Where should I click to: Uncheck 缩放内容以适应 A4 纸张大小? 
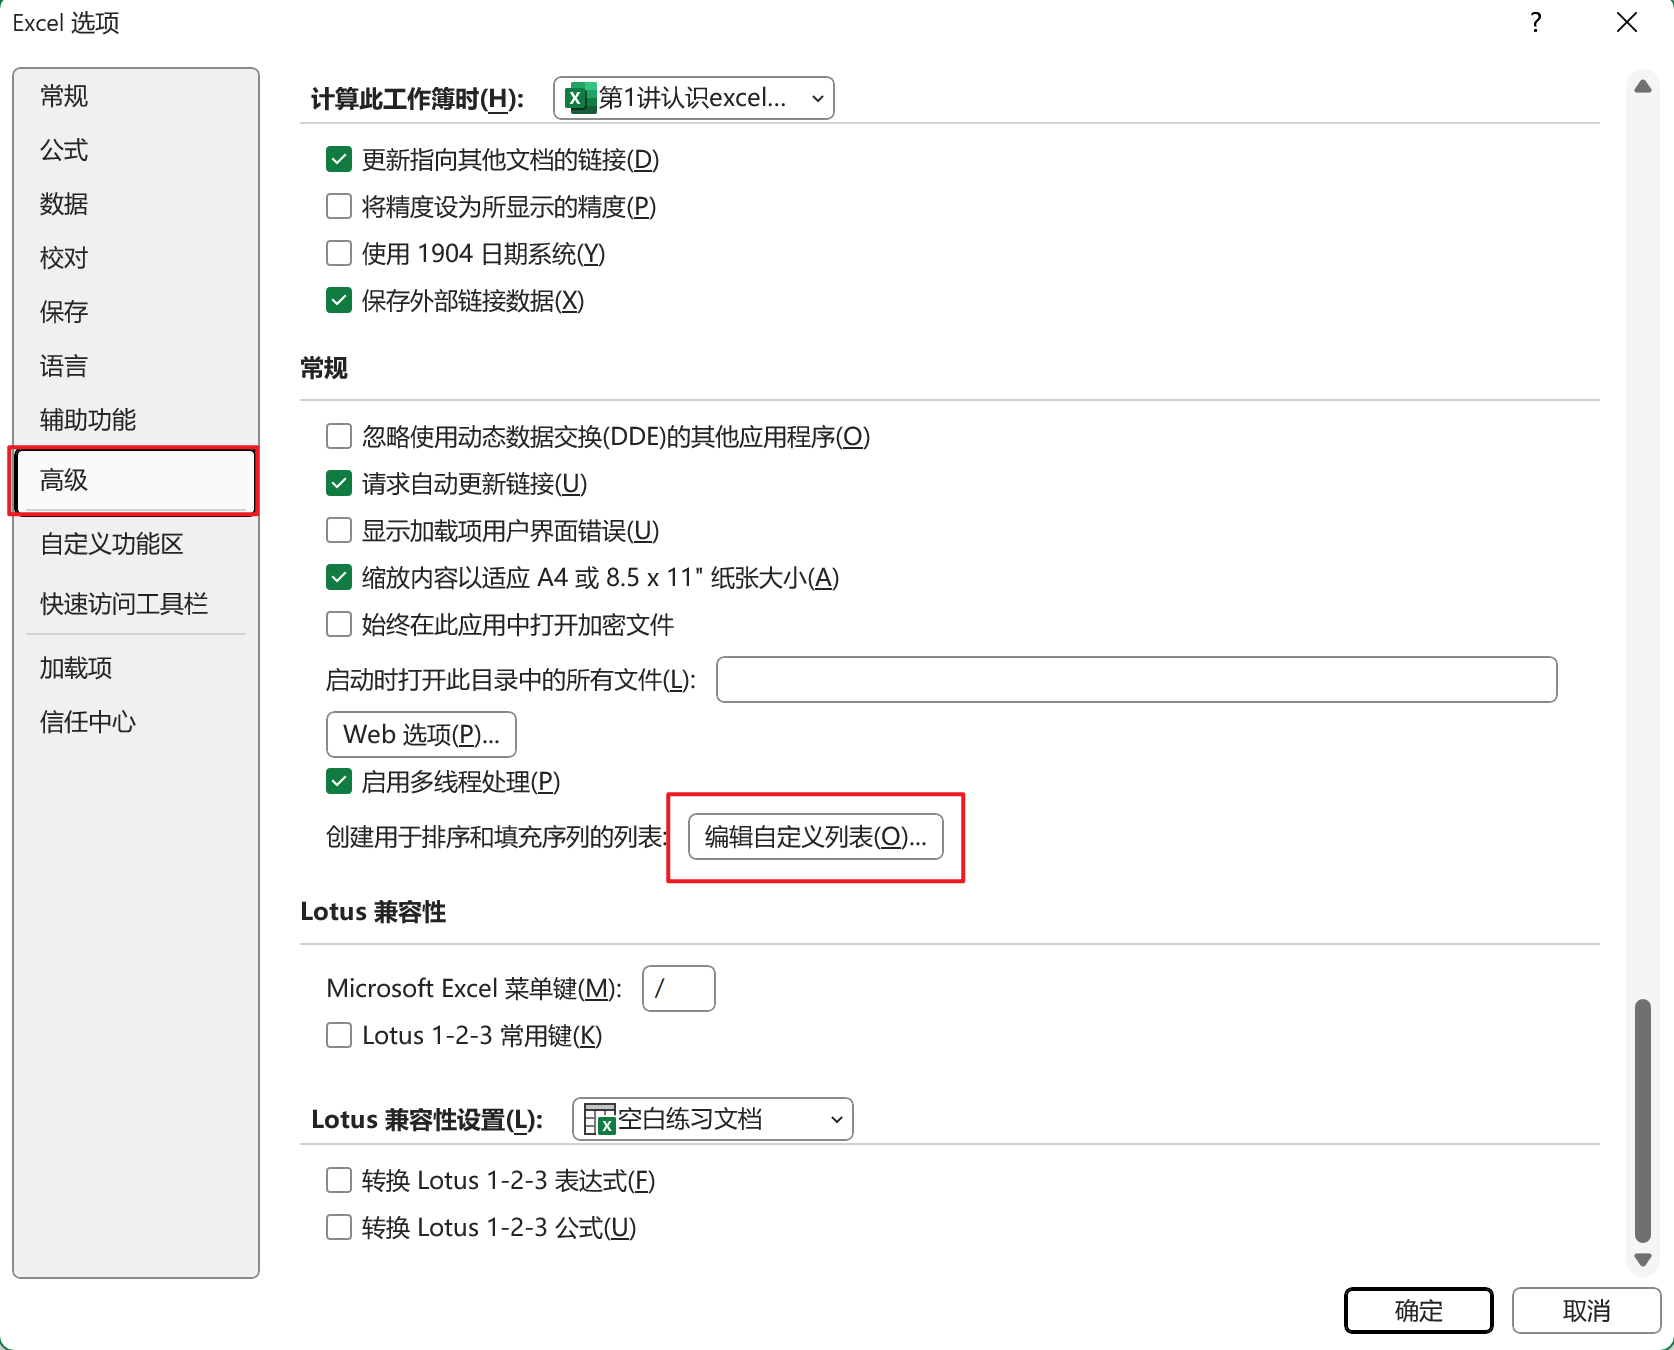click(x=339, y=577)
